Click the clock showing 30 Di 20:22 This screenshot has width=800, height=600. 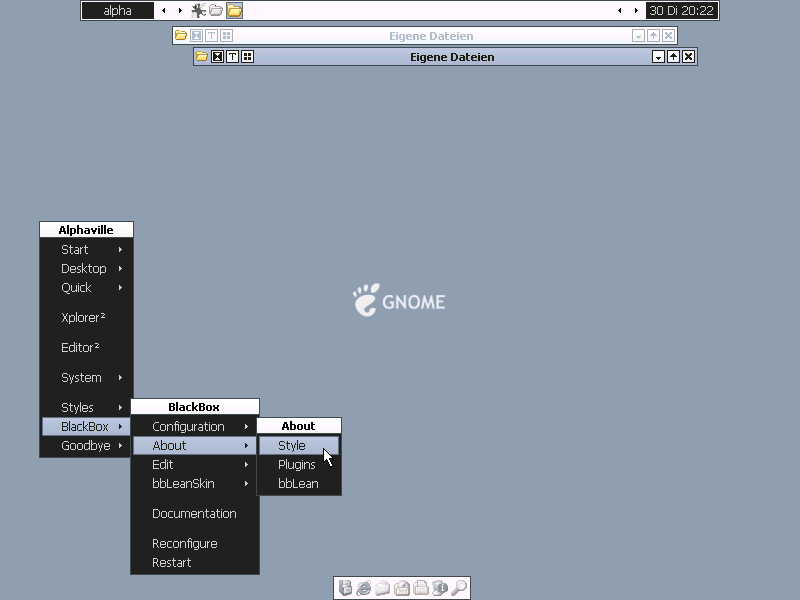(682, 10)
